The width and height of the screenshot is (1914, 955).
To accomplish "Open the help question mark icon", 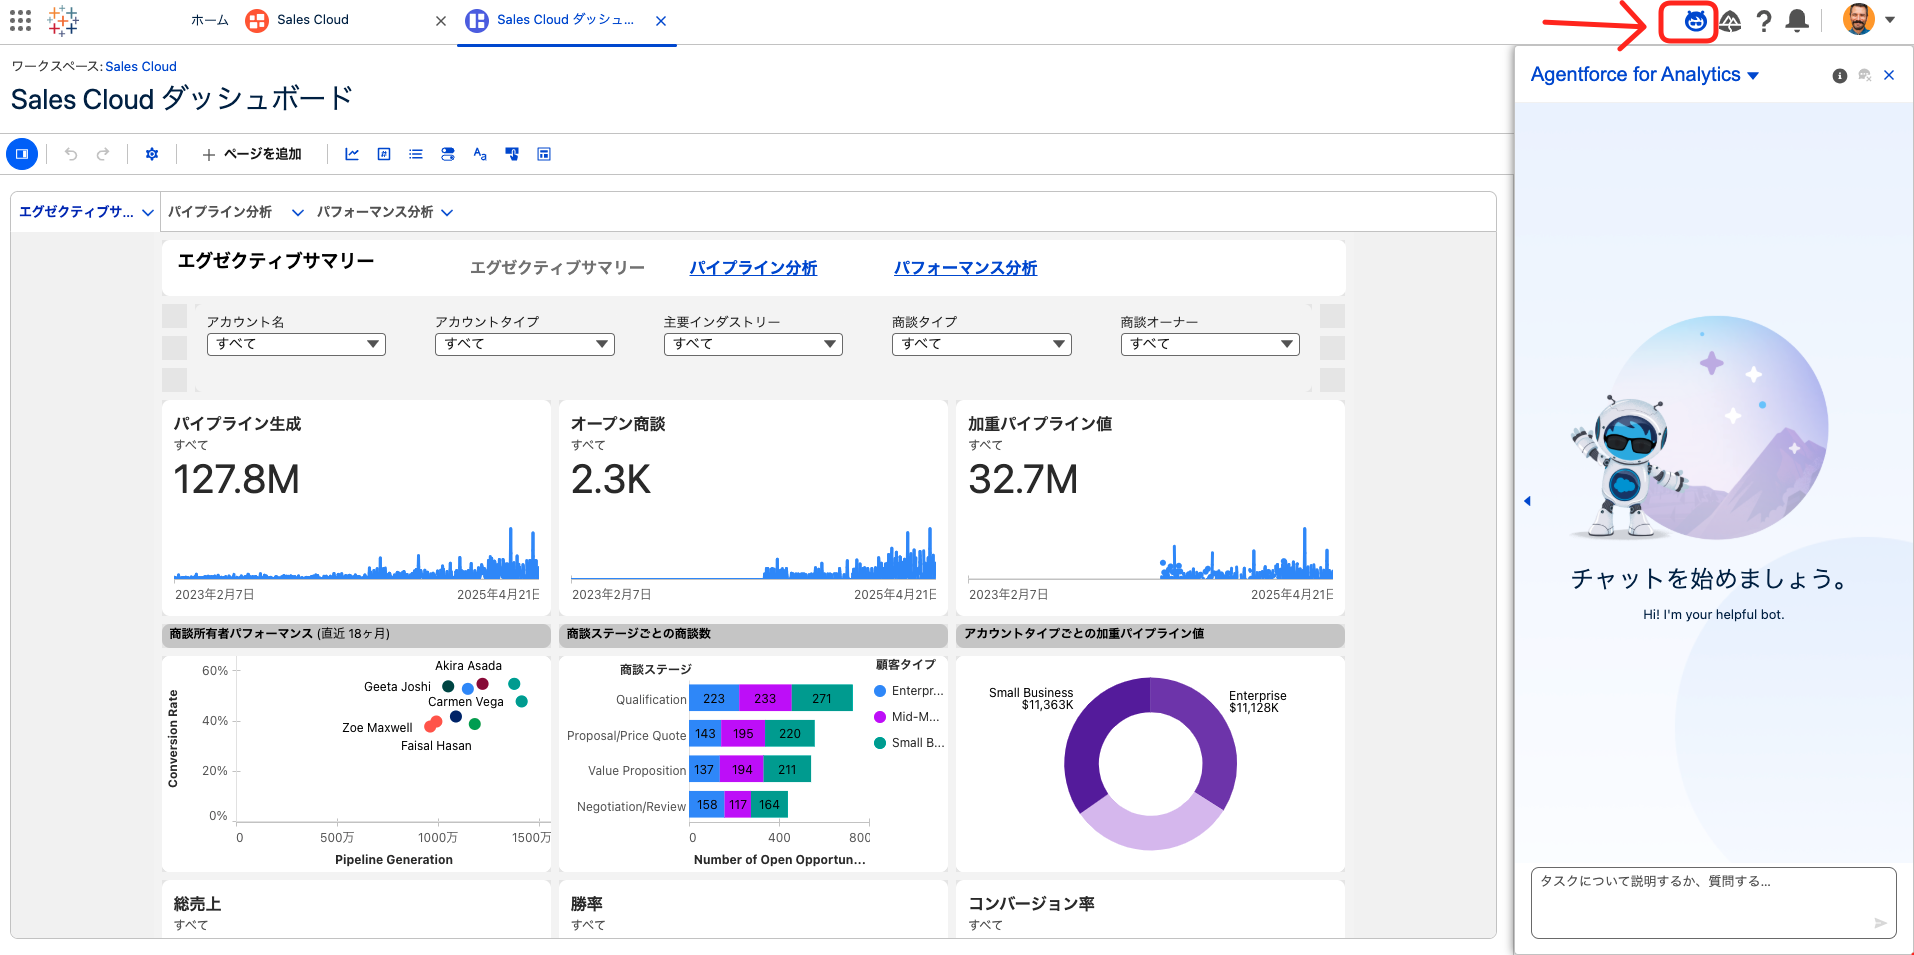I will (1764, 21).
